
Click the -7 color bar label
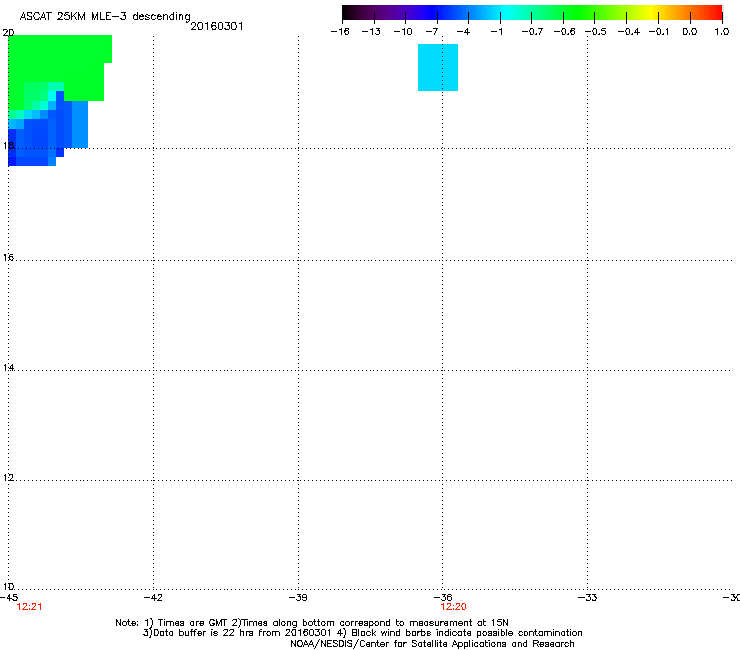[431, 32]
